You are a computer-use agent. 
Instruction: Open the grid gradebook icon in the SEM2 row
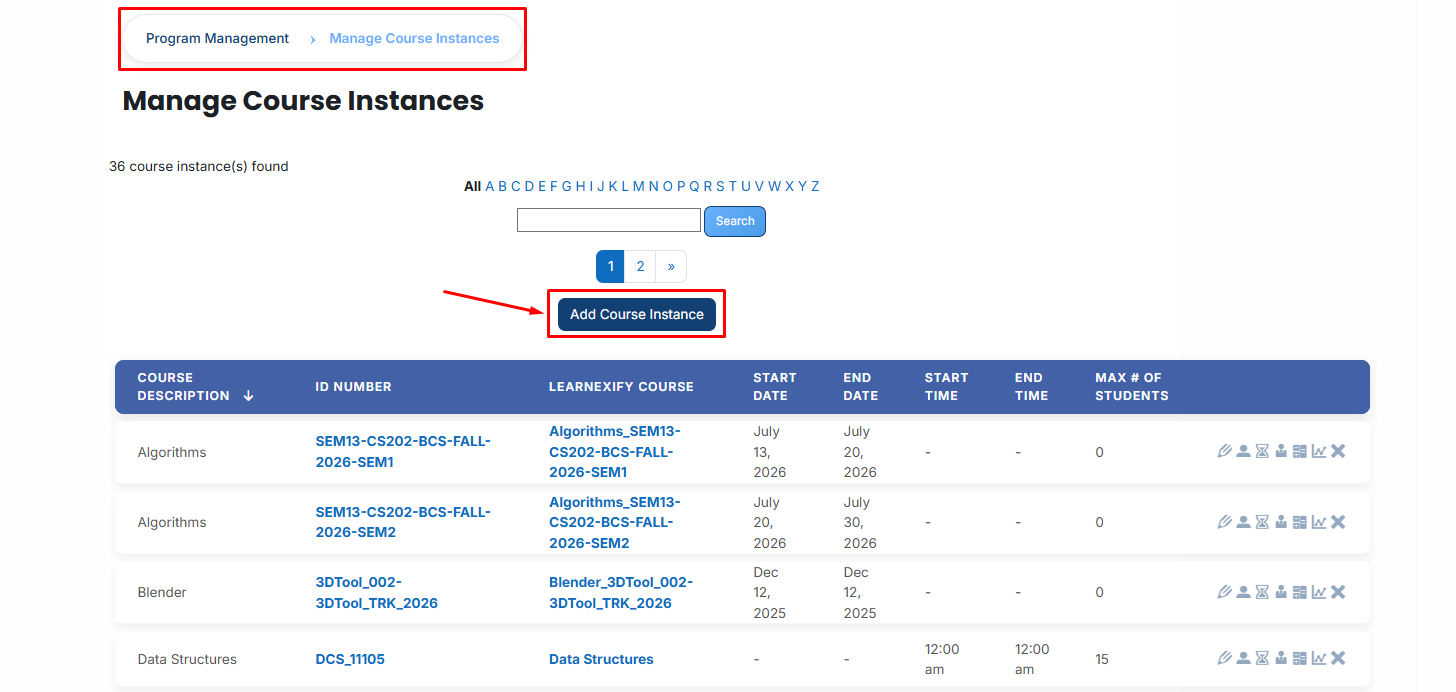[1300, 522]
